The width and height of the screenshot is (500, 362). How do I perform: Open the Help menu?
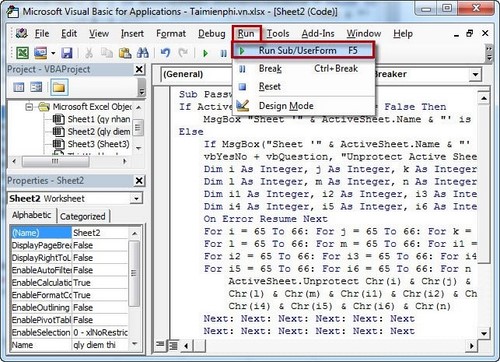(x=403, y=33)
